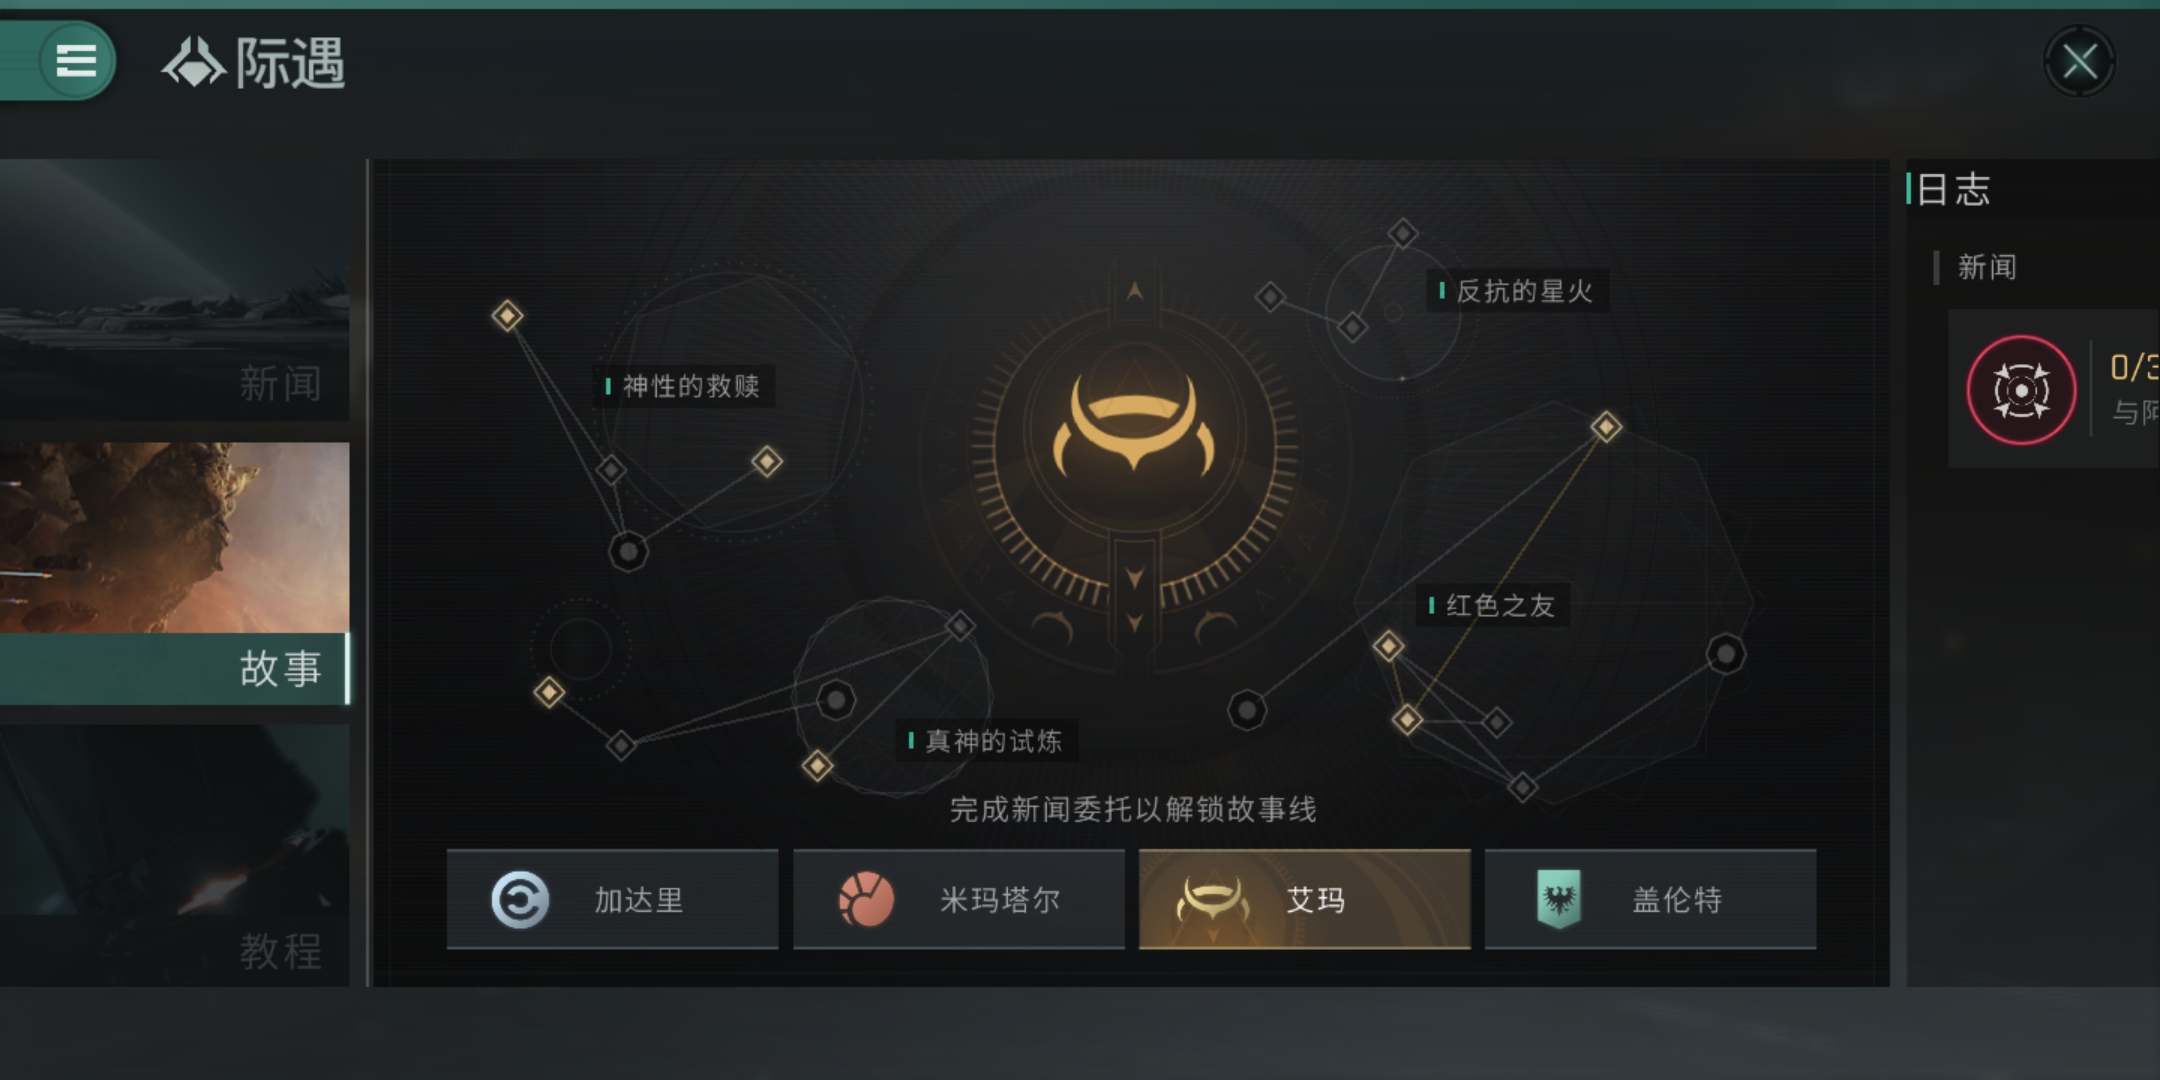This screenshot has height=1080, width=2160.
Task: Select the 盖伦特 faction tab
Action: tap(1650, 899)
